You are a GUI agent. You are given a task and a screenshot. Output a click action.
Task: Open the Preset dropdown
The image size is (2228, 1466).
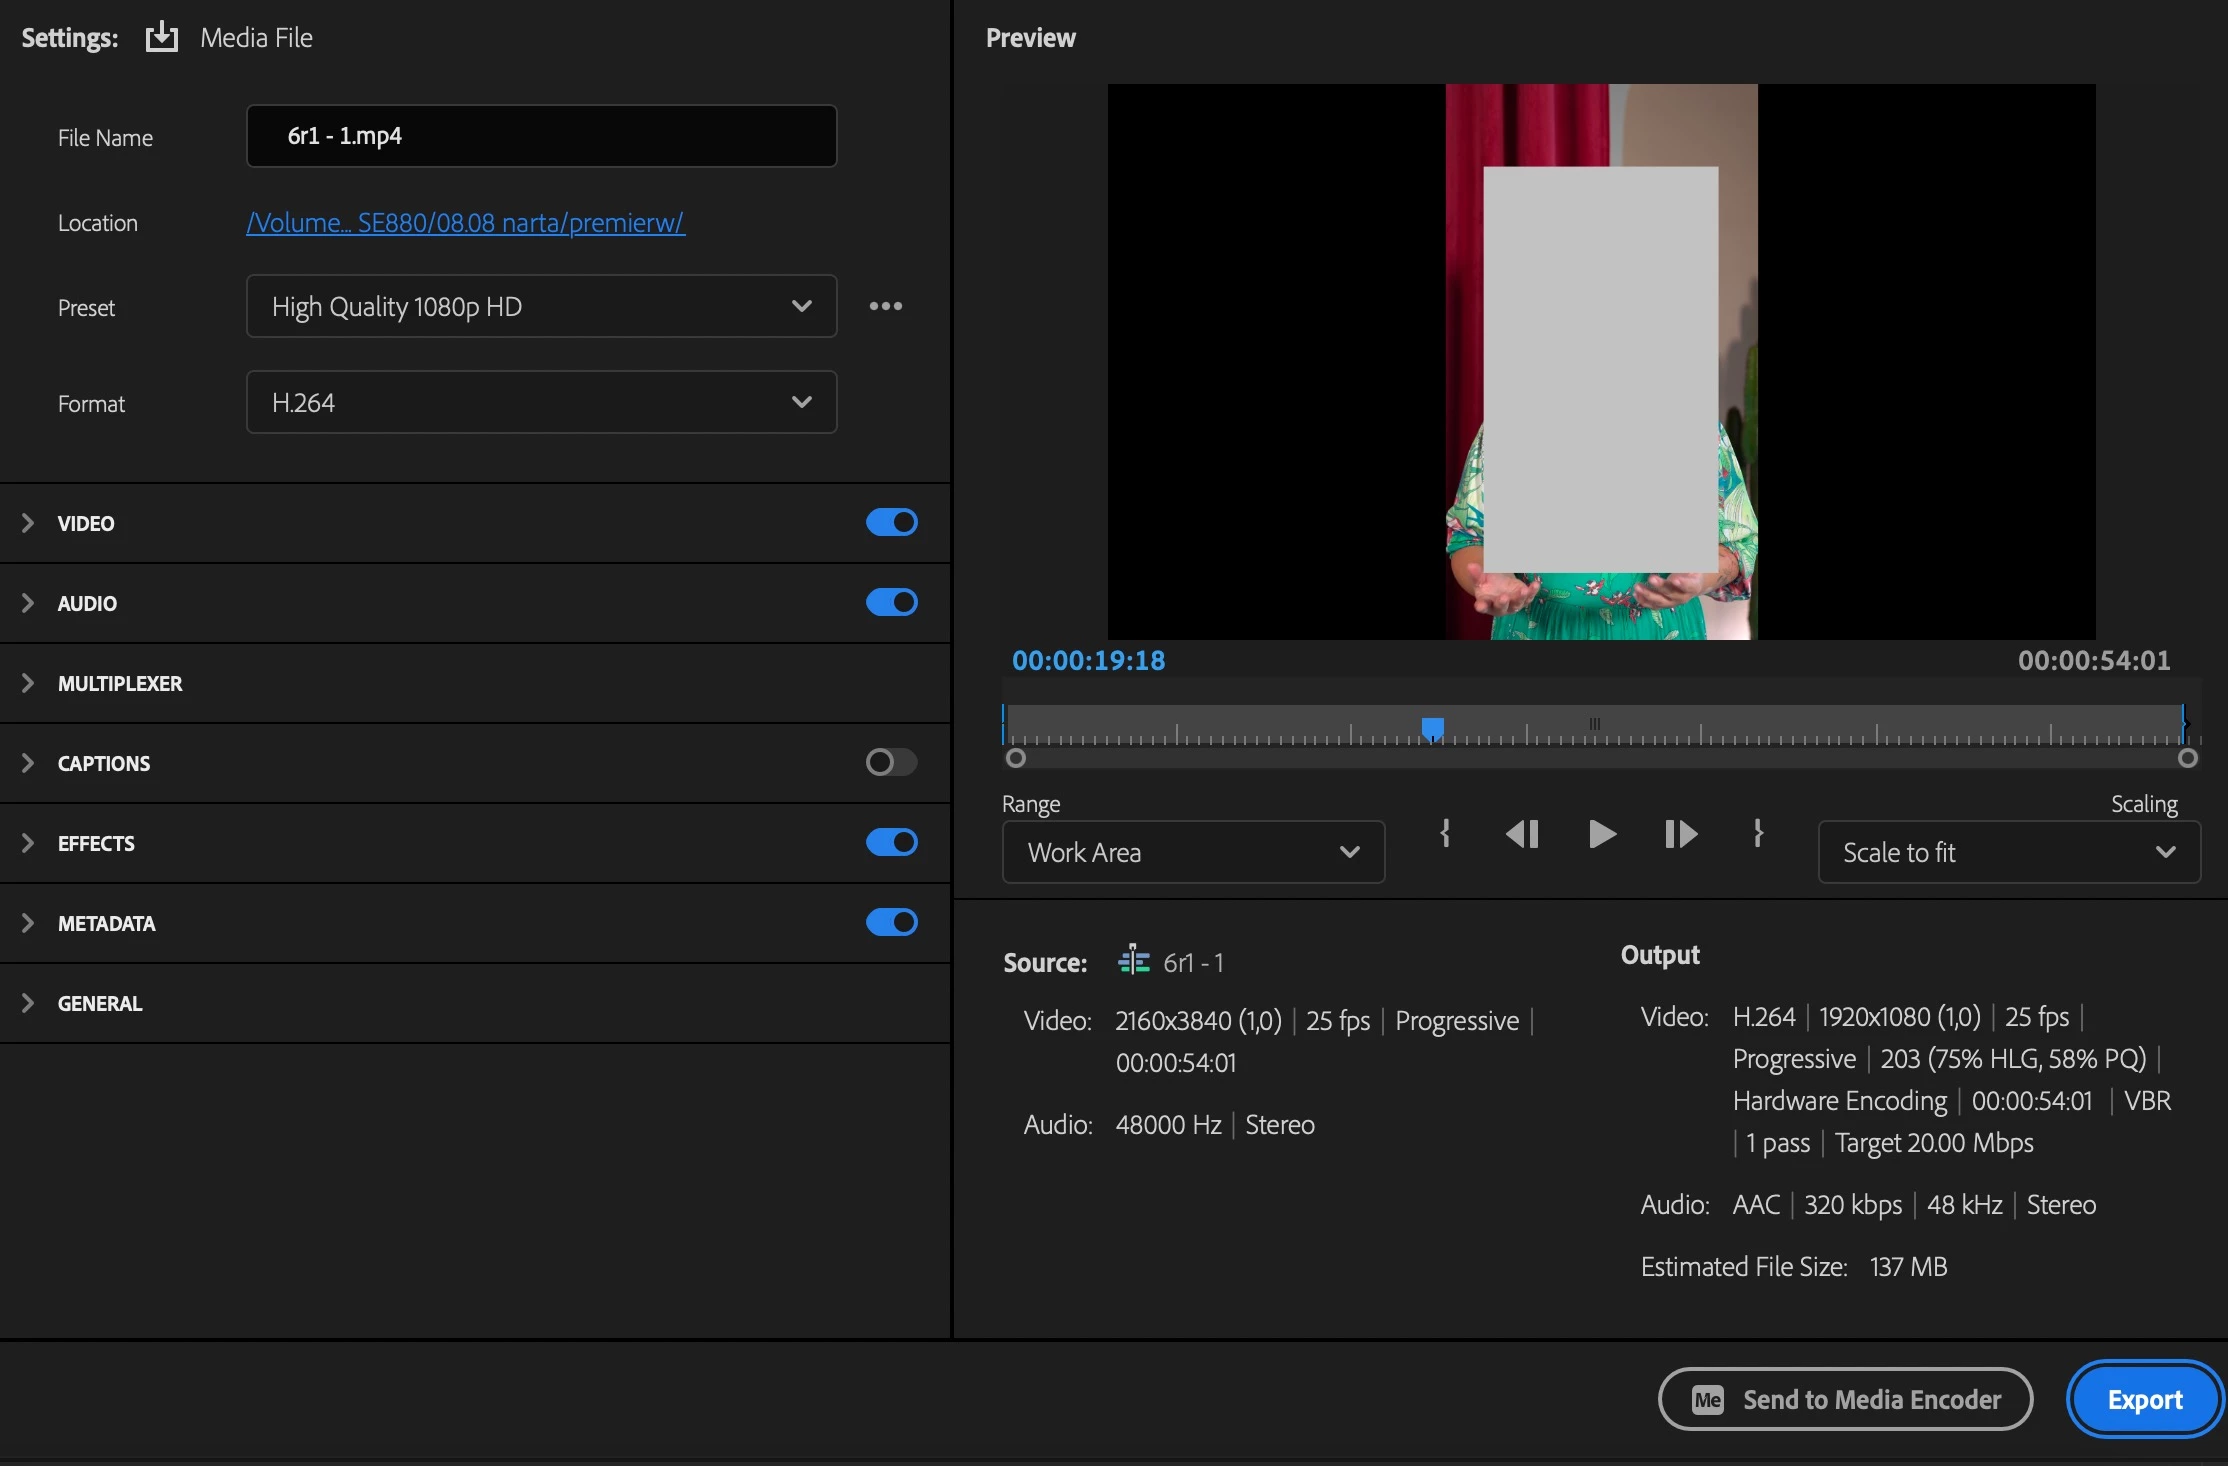coord(541,306)
